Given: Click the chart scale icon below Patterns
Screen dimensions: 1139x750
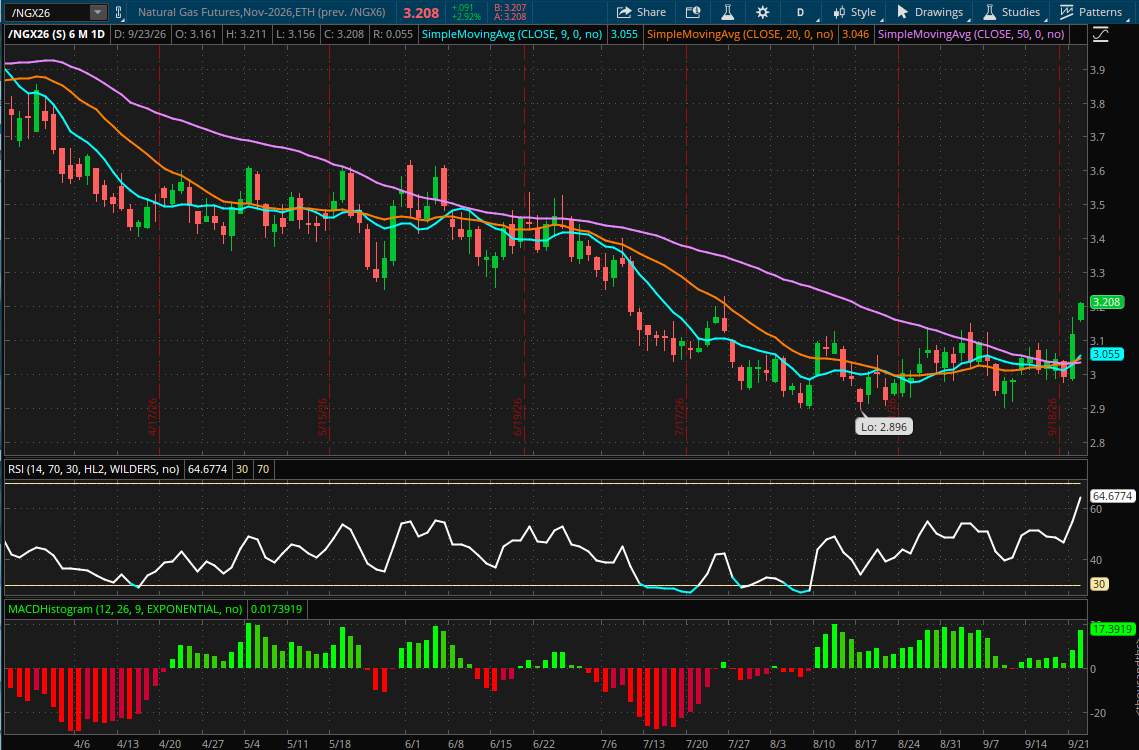Looking at the screenshot, I should click(1101, 34).
